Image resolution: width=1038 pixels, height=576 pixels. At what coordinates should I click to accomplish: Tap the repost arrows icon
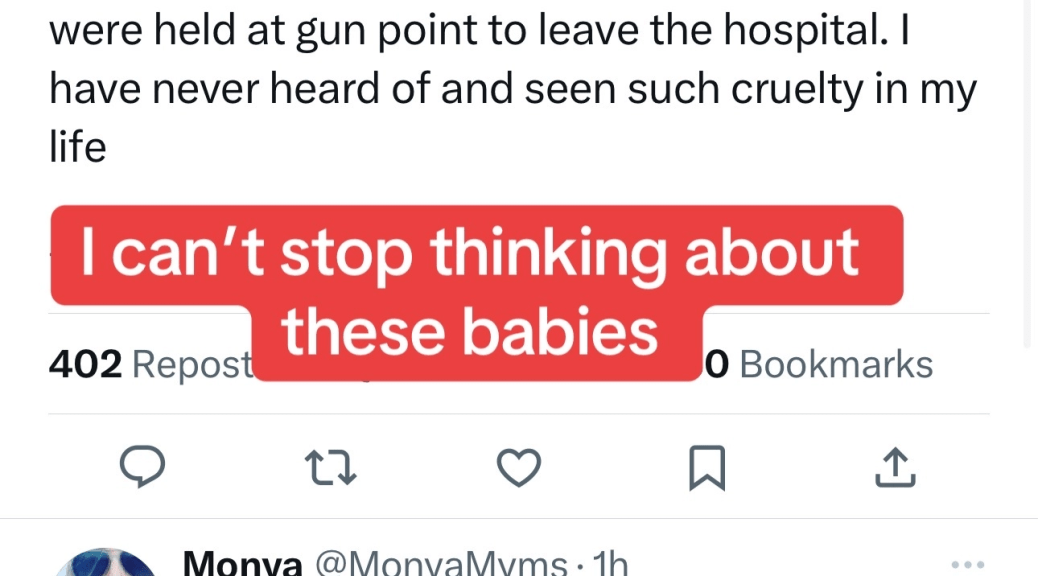[330, 466]
